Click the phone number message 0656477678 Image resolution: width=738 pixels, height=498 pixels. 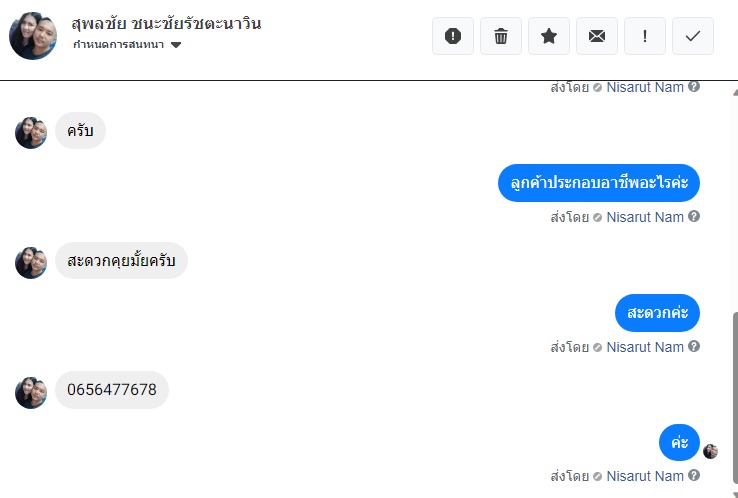(x=112, y=390)
